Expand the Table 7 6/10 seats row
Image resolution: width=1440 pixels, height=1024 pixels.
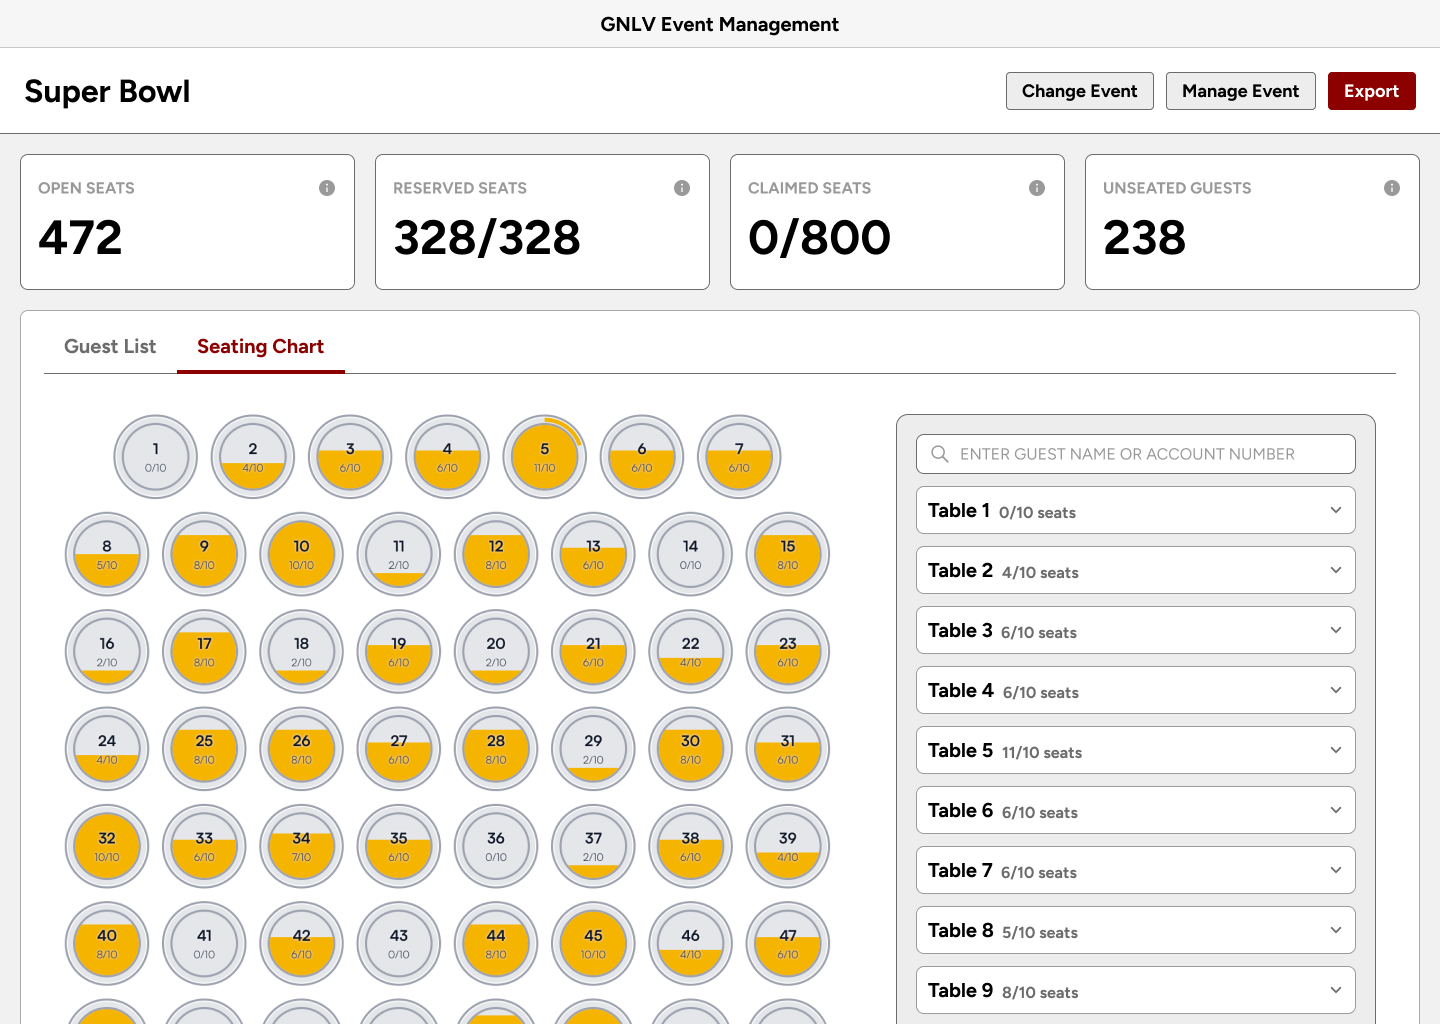click(1136, 870)
